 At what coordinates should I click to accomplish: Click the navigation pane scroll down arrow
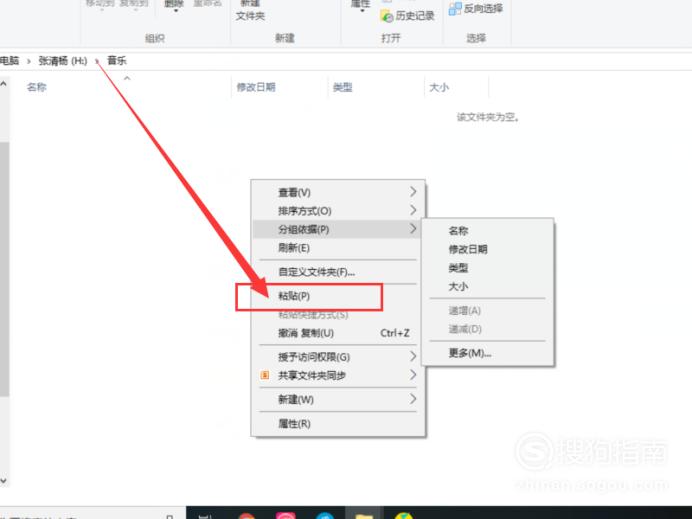click(4, 480)
